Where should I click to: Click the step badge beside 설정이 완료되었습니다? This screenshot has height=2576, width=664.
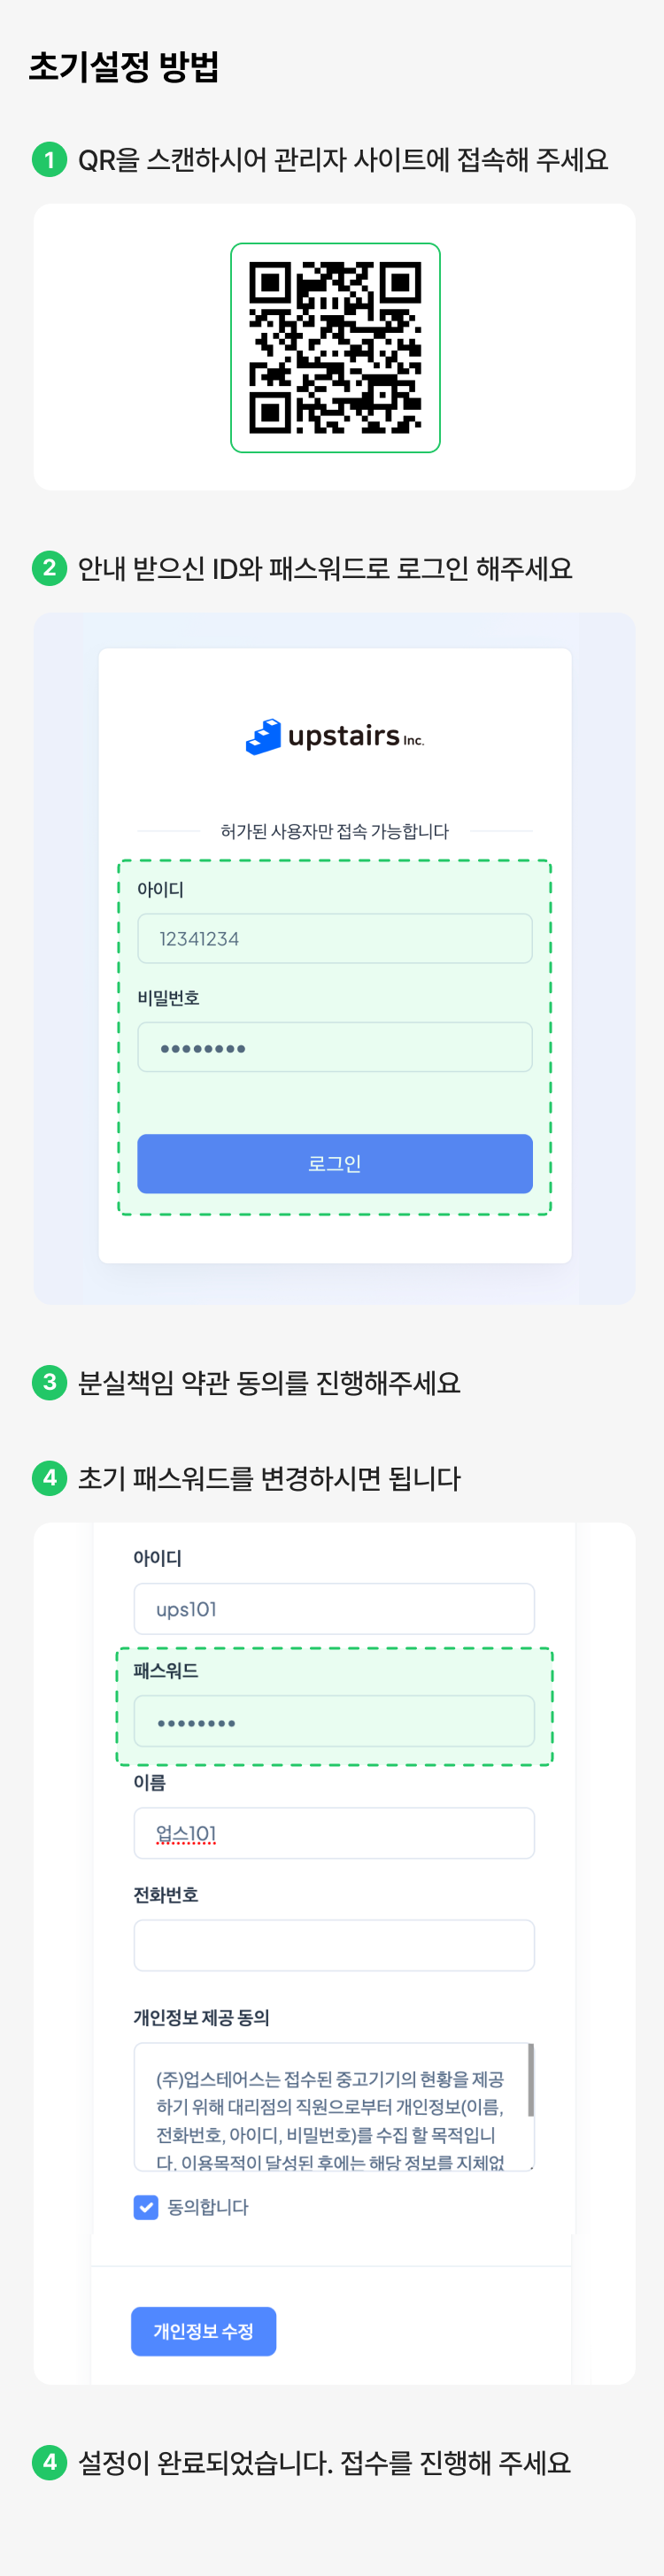[x=49, y=2462]
